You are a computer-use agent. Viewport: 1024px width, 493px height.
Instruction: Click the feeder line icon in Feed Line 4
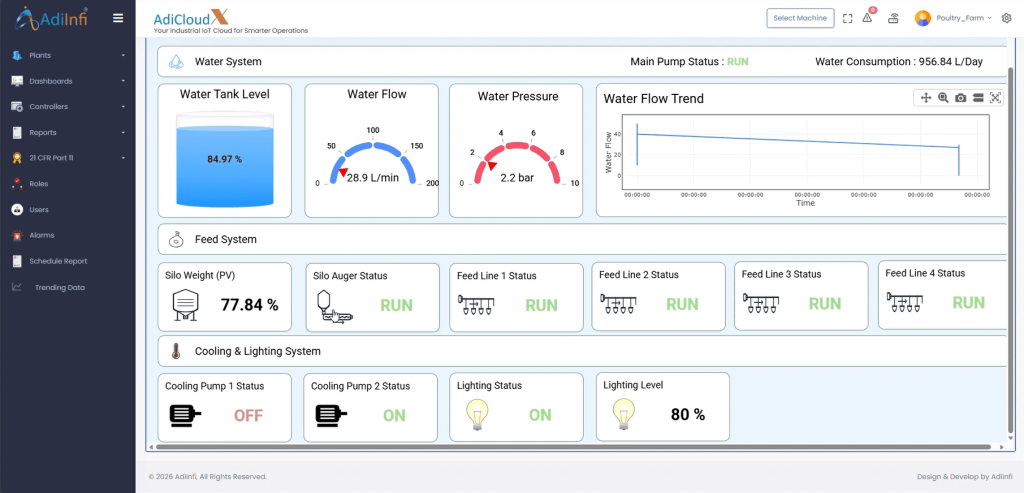(x=904, y=303)
